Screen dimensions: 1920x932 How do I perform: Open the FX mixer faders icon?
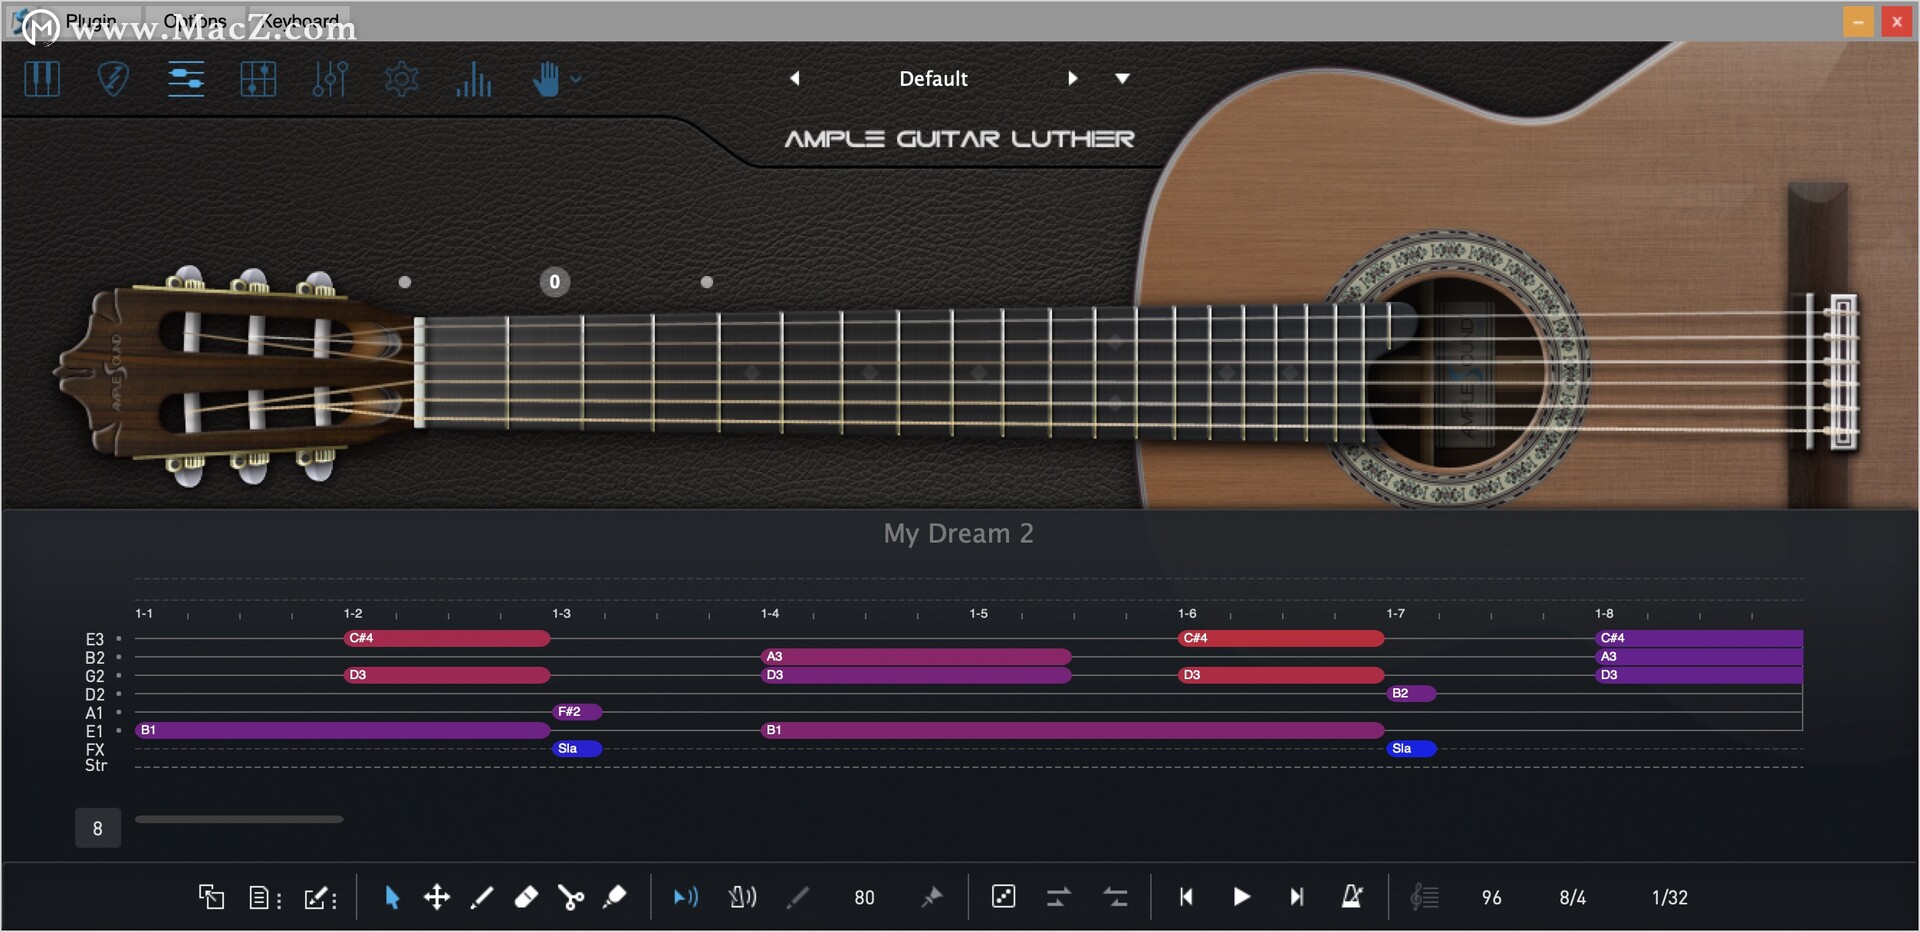(x=330, y=79)
